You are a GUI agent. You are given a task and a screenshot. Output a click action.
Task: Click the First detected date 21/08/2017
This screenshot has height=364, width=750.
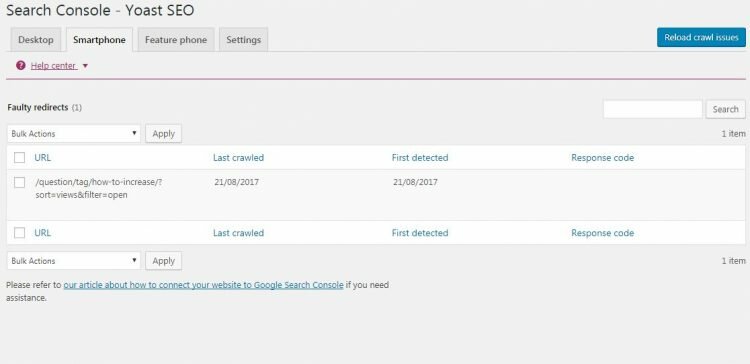click(415, 182)
